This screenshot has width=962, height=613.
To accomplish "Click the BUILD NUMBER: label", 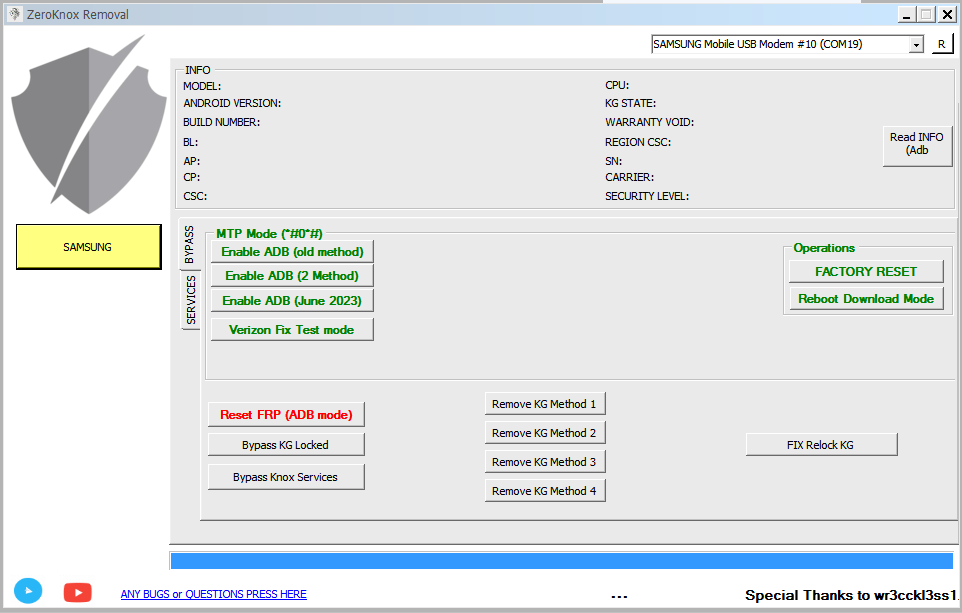I will coord(221,122).
